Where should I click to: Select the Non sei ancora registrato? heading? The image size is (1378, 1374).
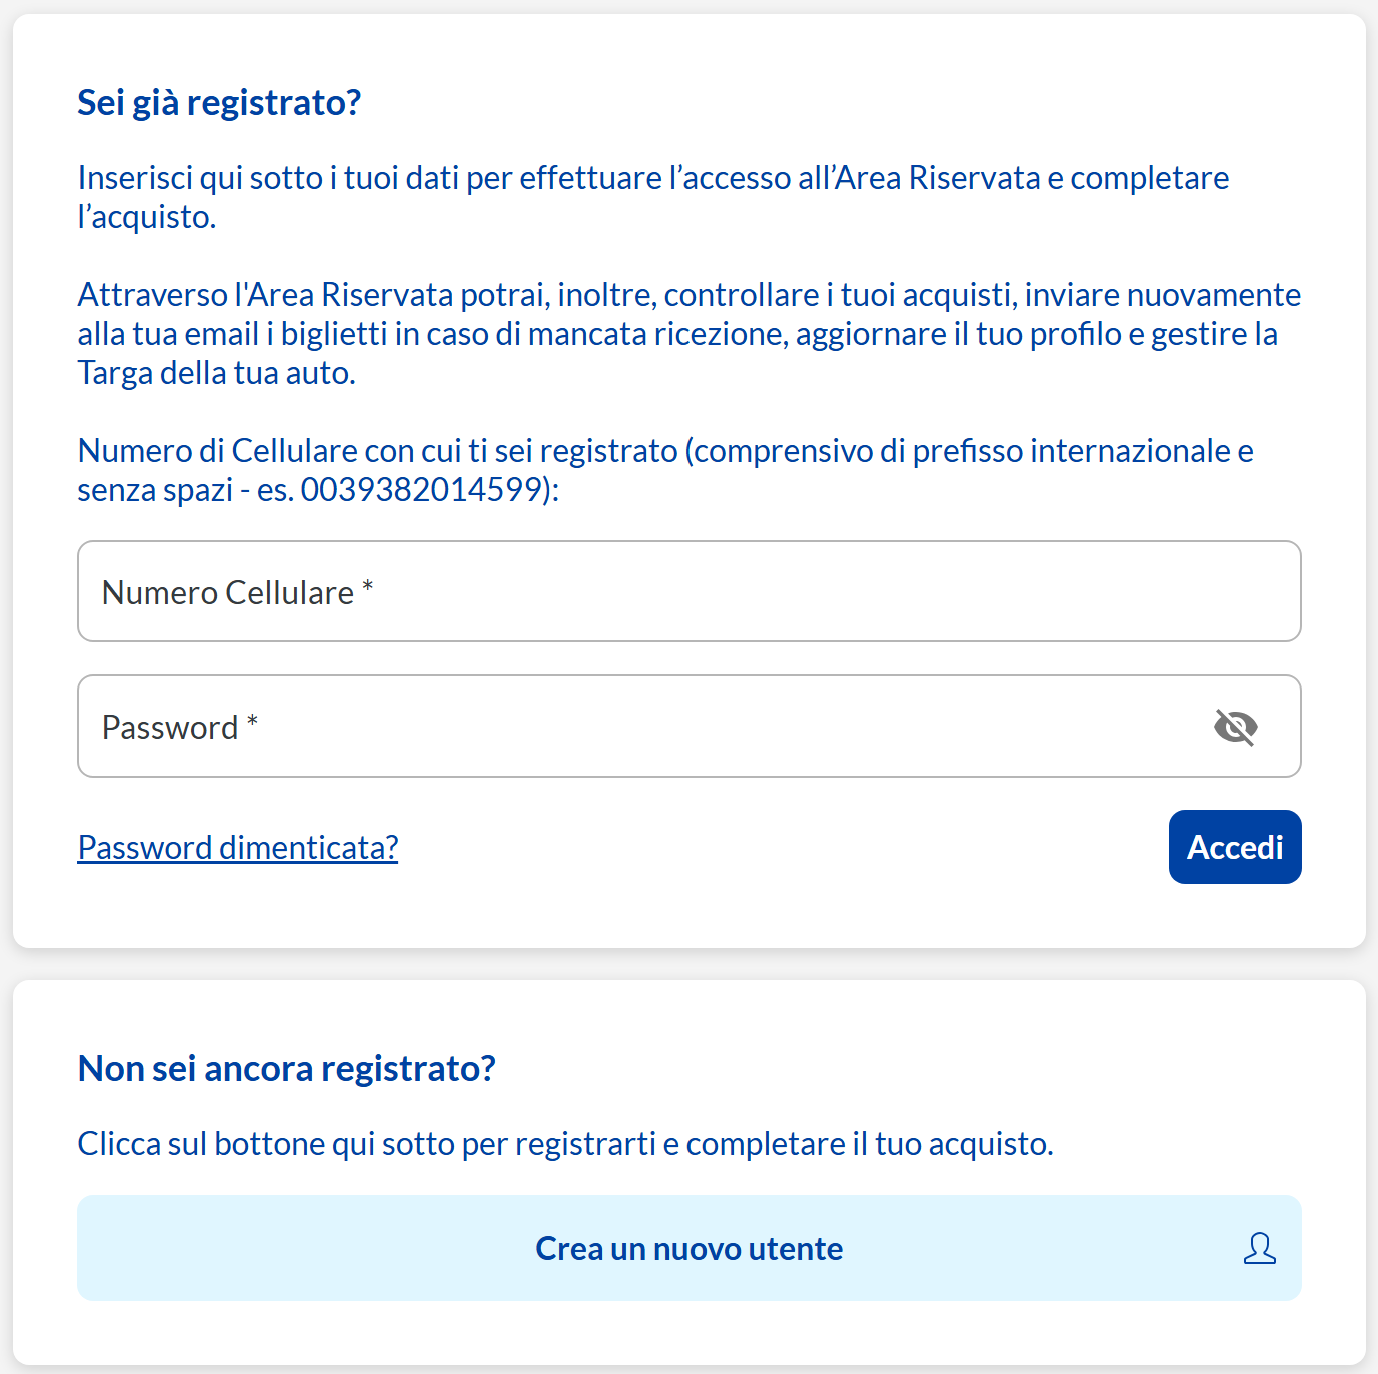(287, 1068)
